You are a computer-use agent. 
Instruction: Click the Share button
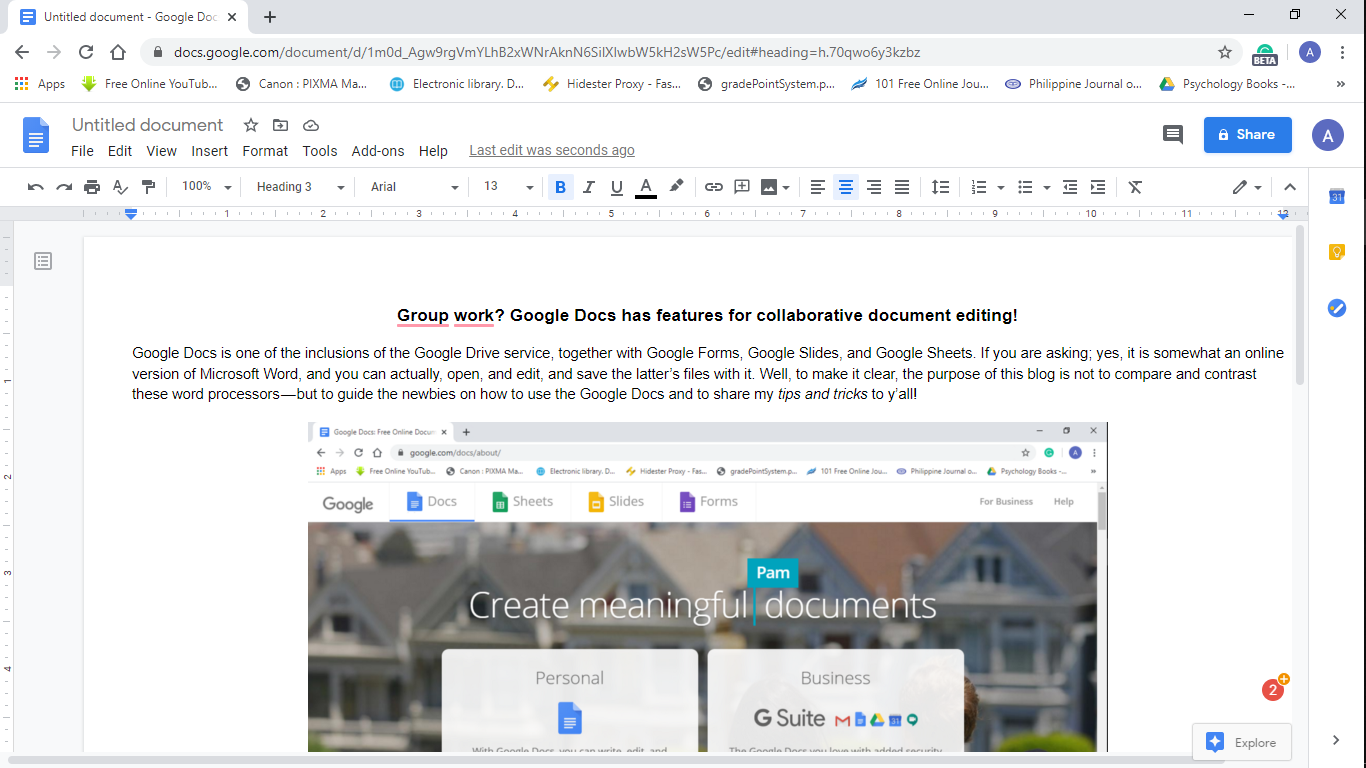[1247, 134]
